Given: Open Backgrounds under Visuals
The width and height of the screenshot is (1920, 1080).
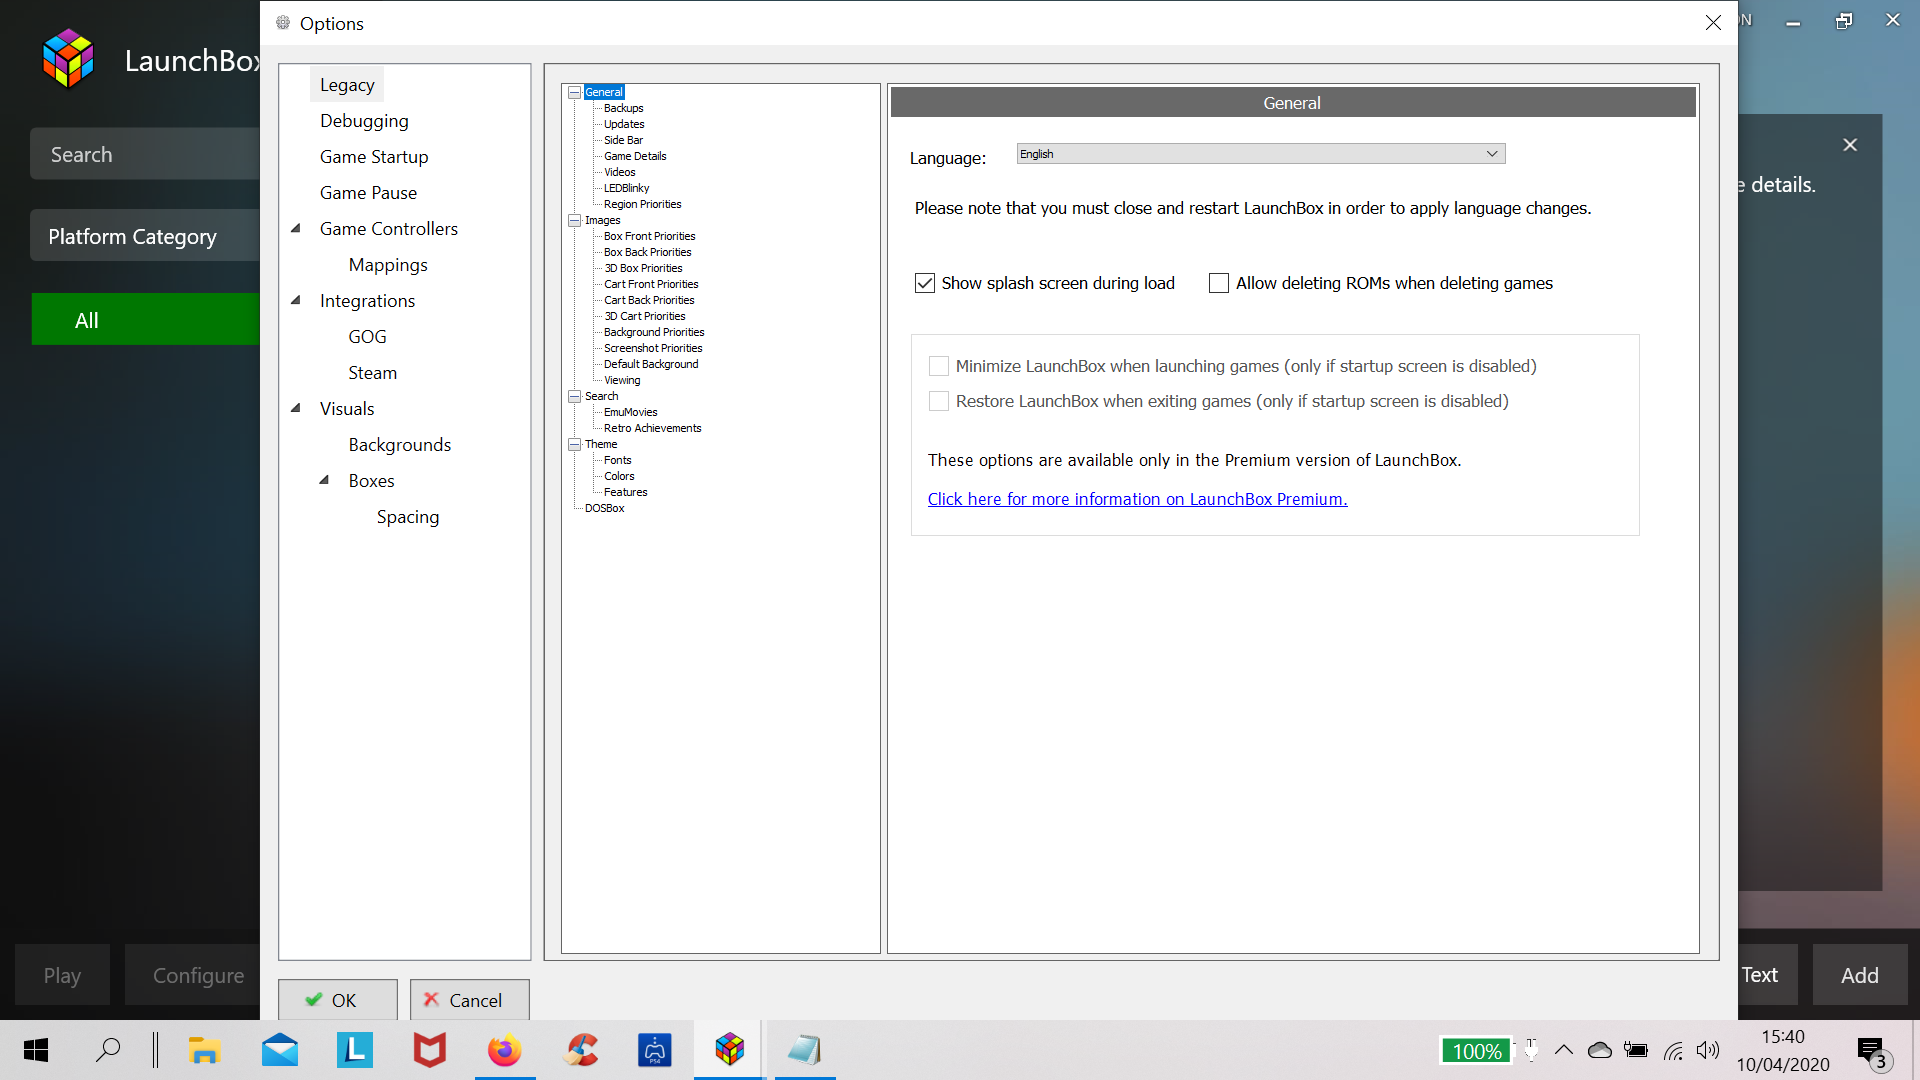Looking at the screenshot, I should pos(399,445).
